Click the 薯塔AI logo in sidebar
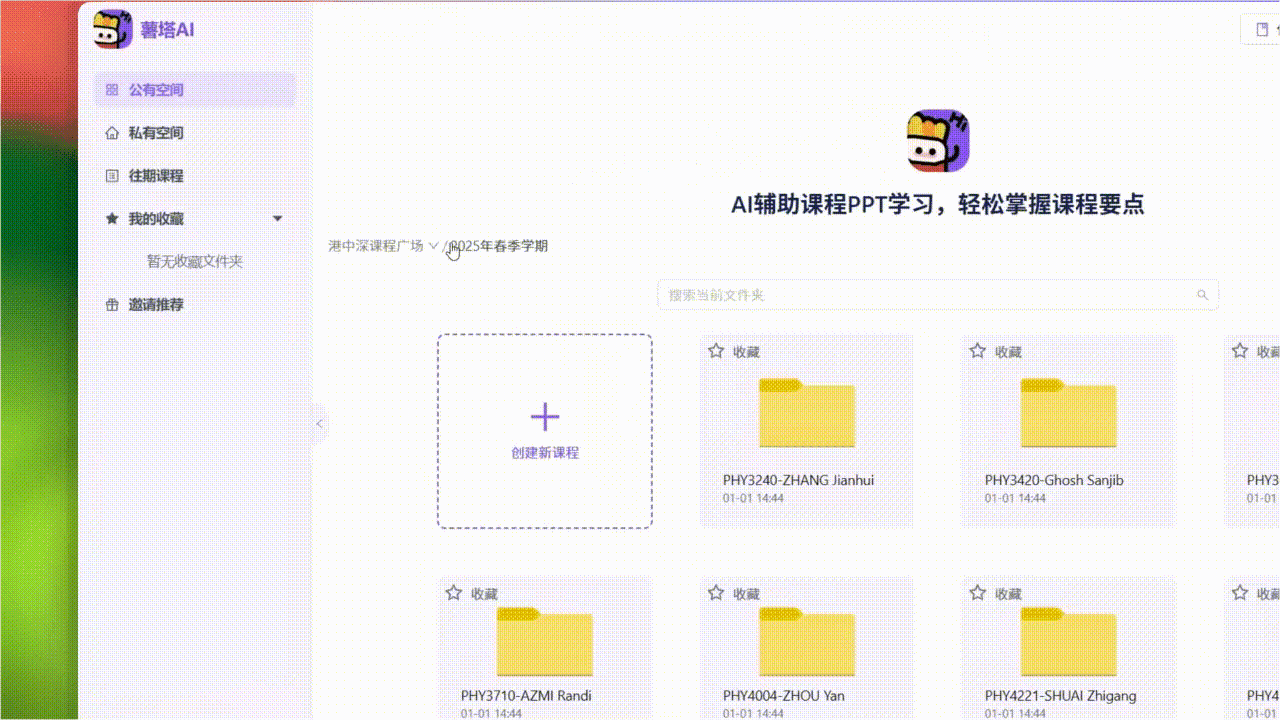The image size is (1280, 720). click(x=113, y=29)
